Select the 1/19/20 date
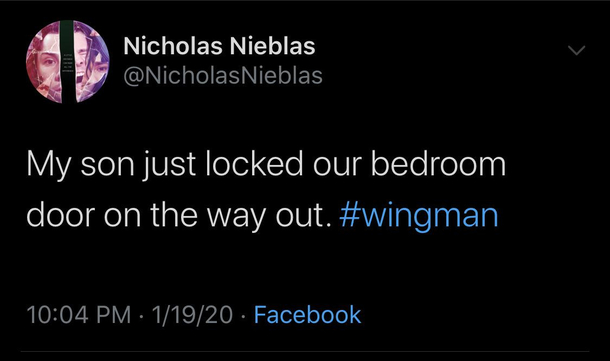Viewport: 610px width, 361px height. 192,315
